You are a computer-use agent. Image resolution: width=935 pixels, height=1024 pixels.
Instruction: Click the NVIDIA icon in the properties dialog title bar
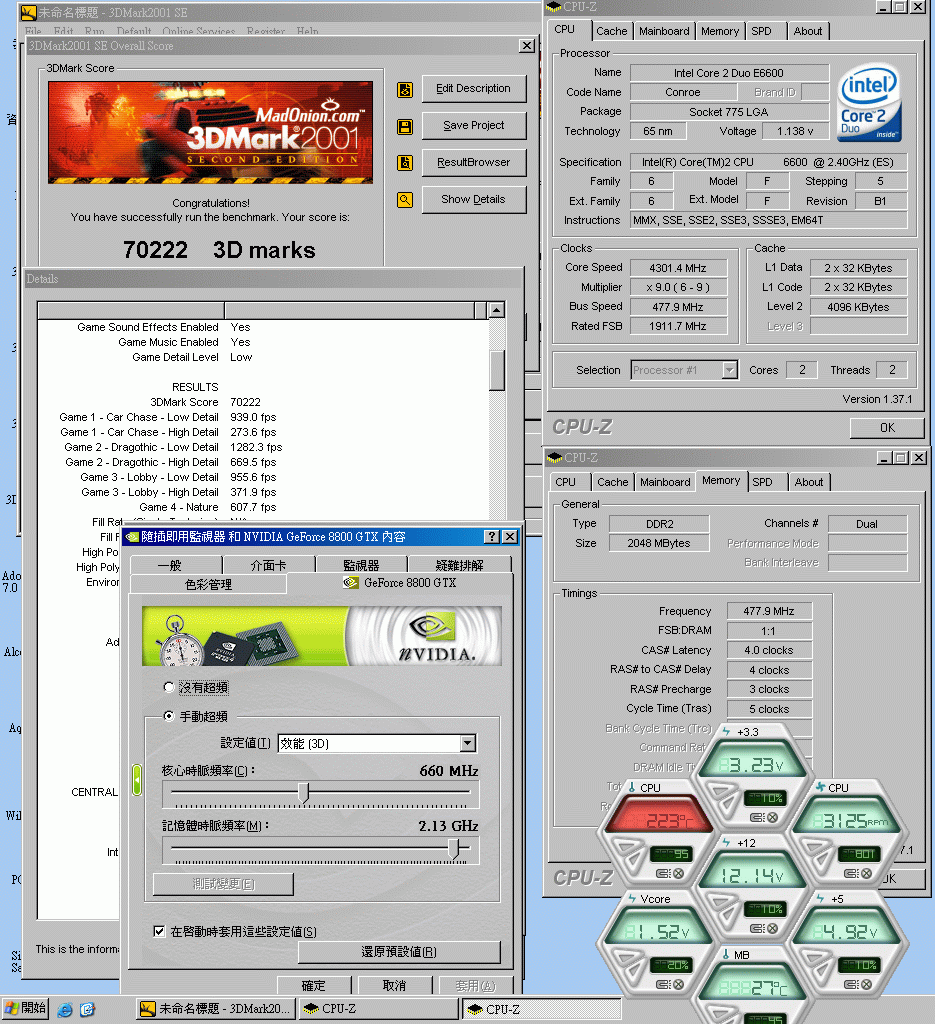tap(132, 537)
